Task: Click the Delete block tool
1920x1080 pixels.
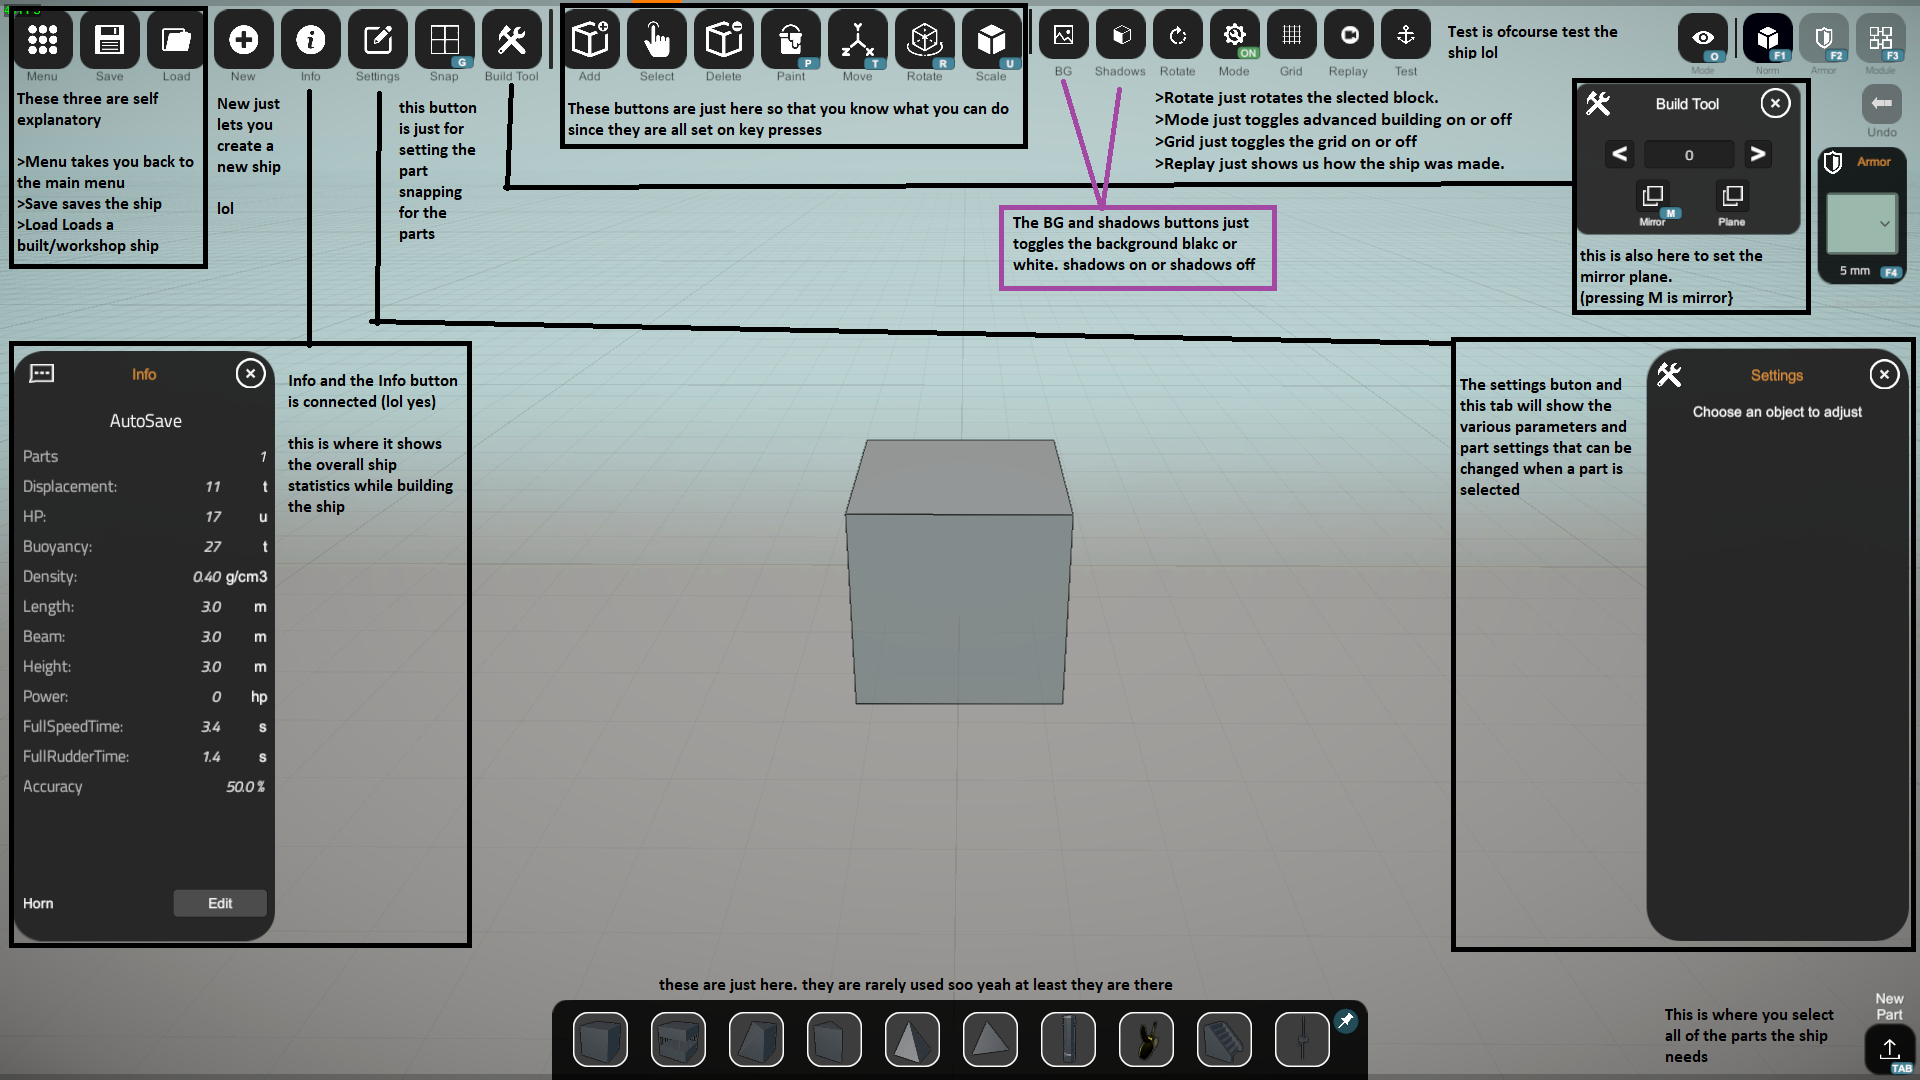Action: [723, 40]
